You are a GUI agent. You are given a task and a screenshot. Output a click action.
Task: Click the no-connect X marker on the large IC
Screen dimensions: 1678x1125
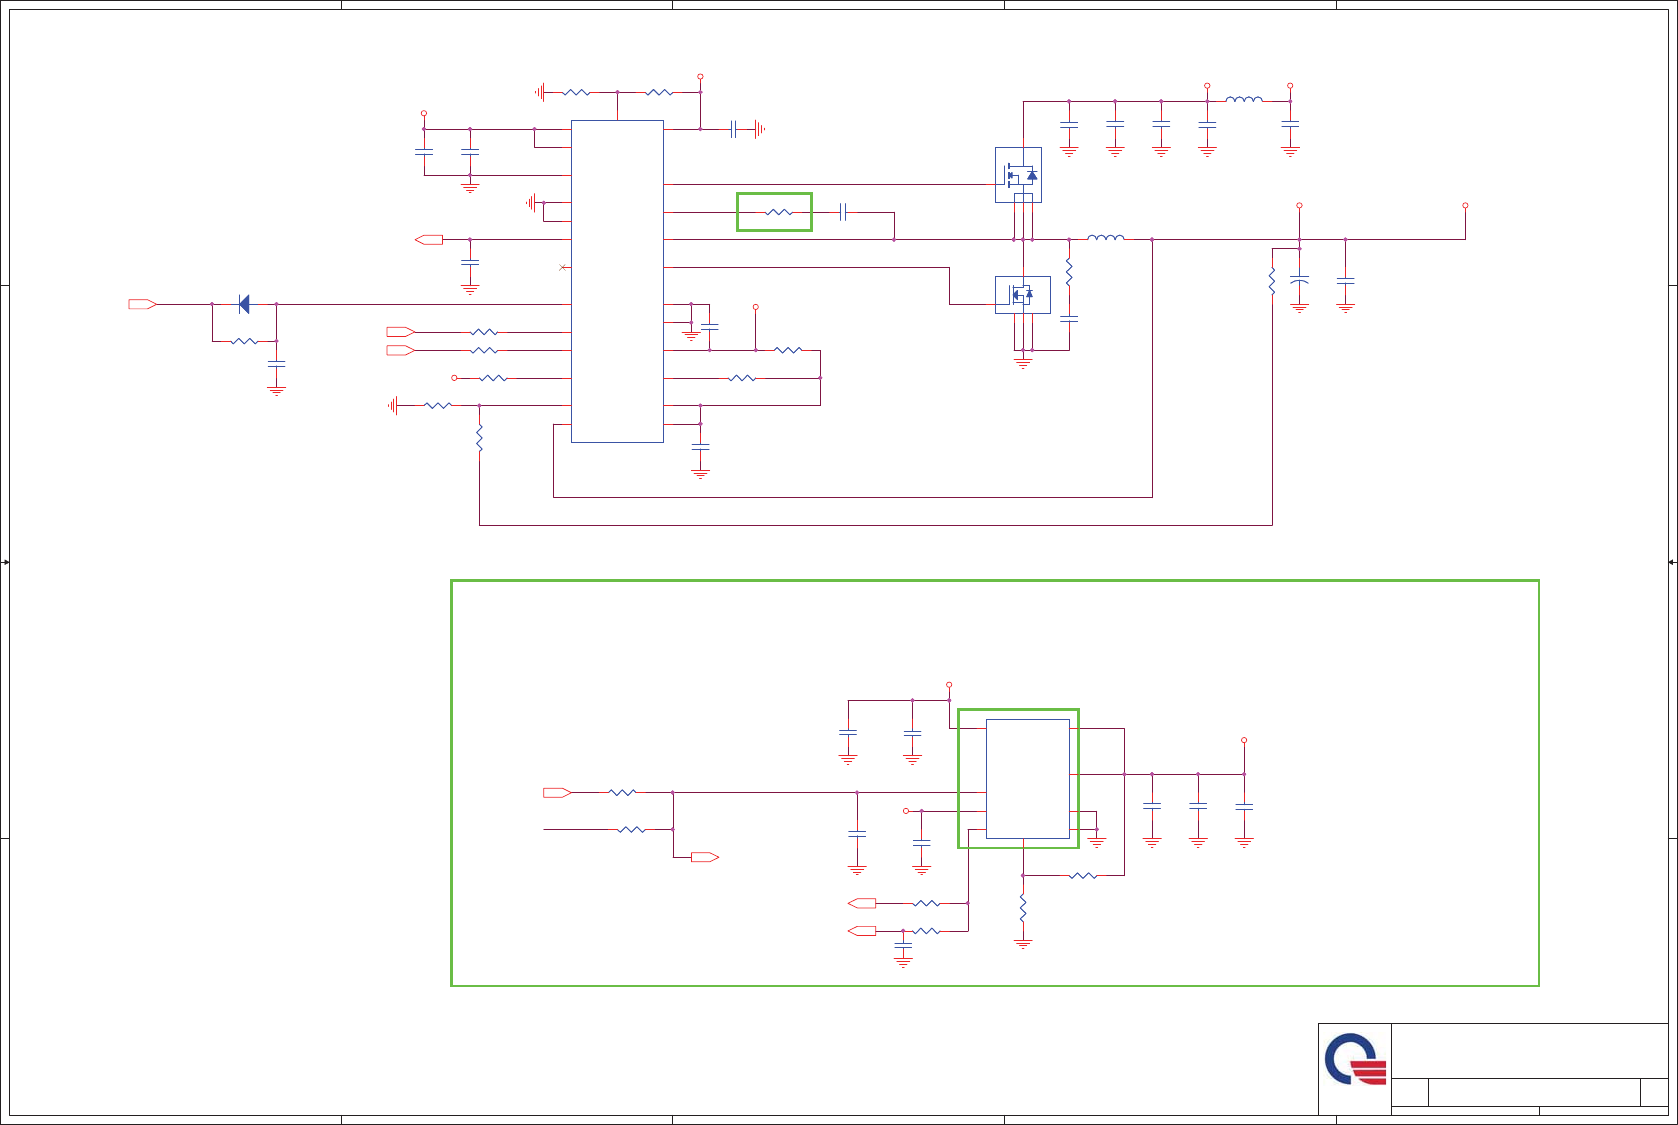click(x=563, y=267)
